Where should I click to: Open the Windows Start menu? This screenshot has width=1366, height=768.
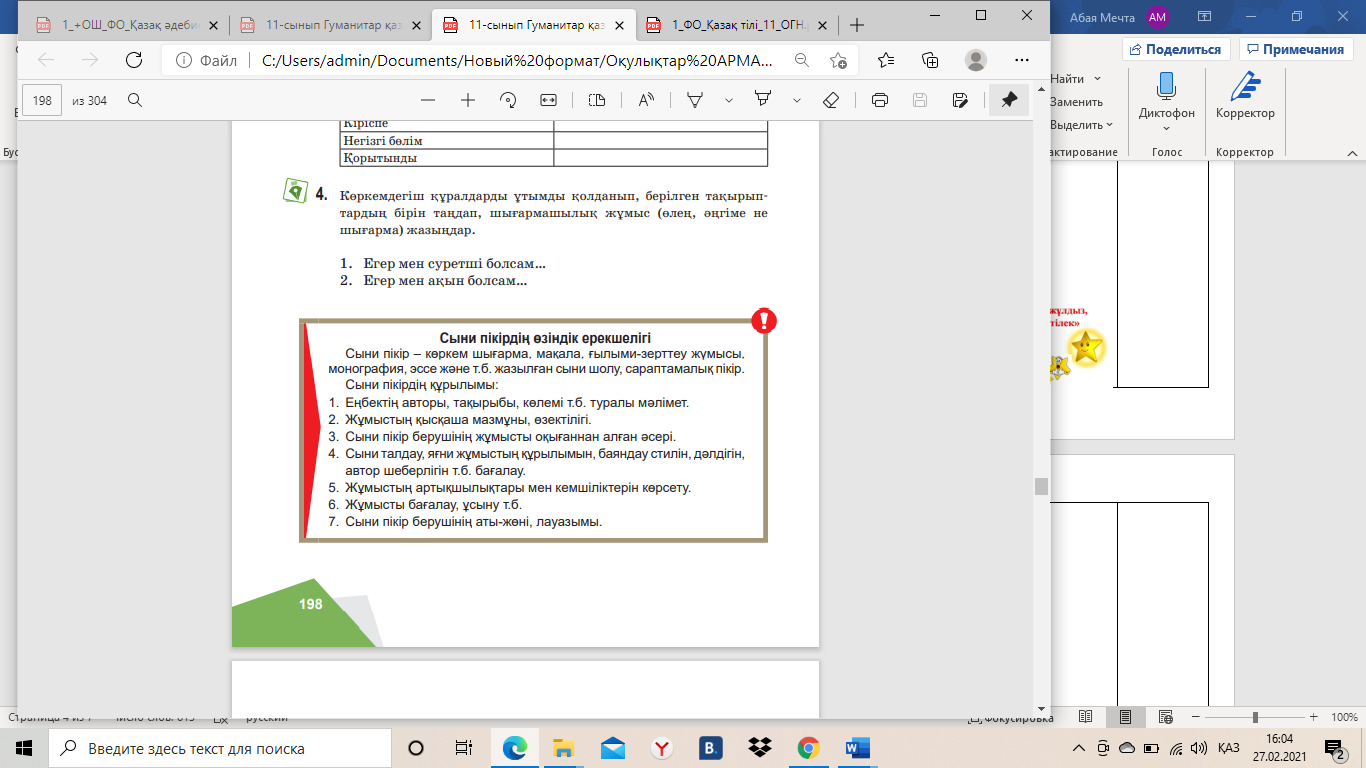pos(24,748)
